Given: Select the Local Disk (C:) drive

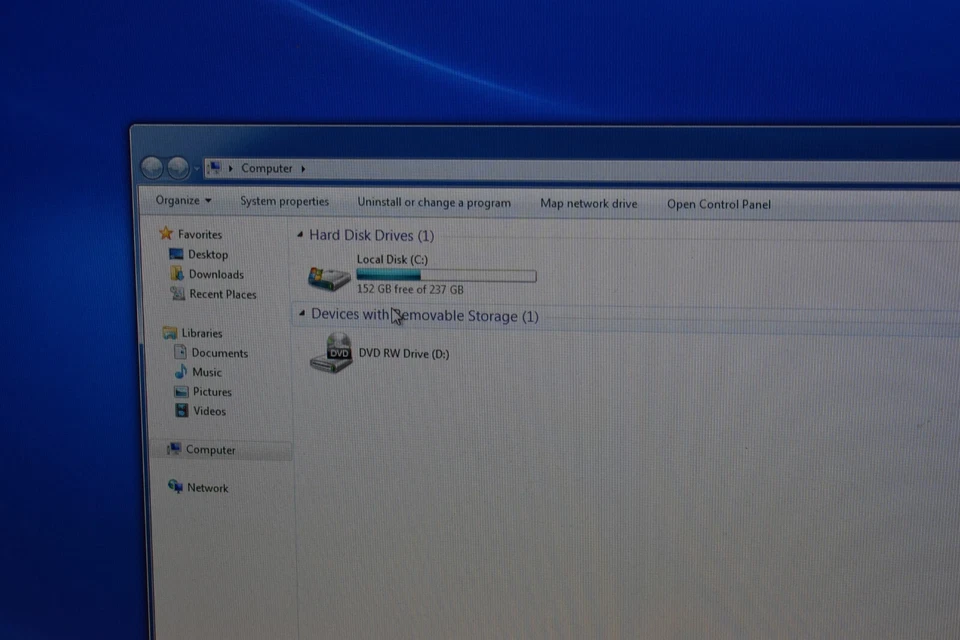Looking at the screenshot, I should coord(328,277).
